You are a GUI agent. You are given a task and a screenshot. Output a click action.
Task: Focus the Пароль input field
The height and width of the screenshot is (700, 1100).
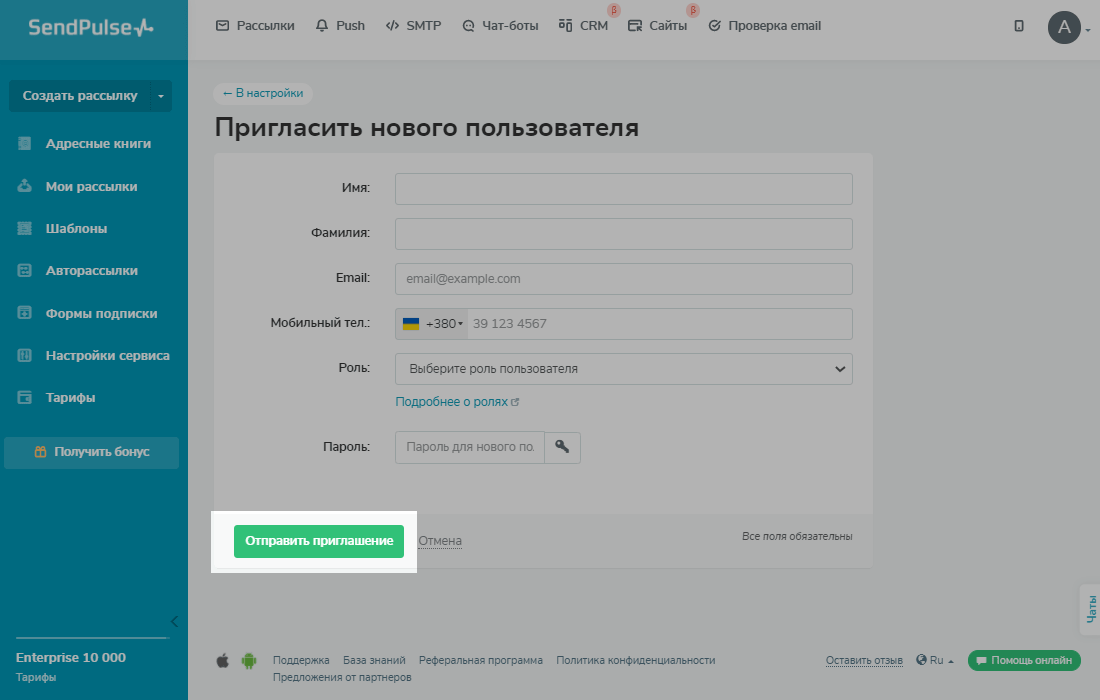[470, 447]
